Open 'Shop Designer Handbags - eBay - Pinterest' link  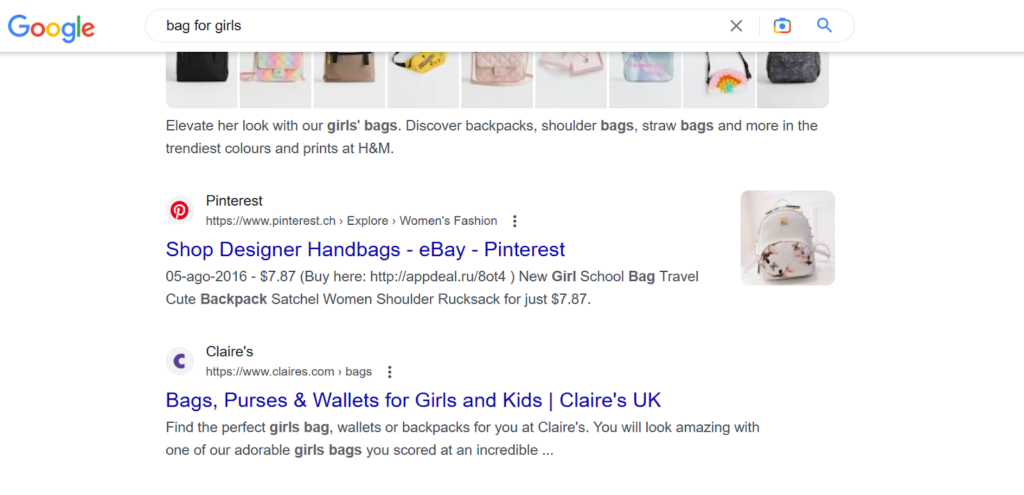pos(365,249)
